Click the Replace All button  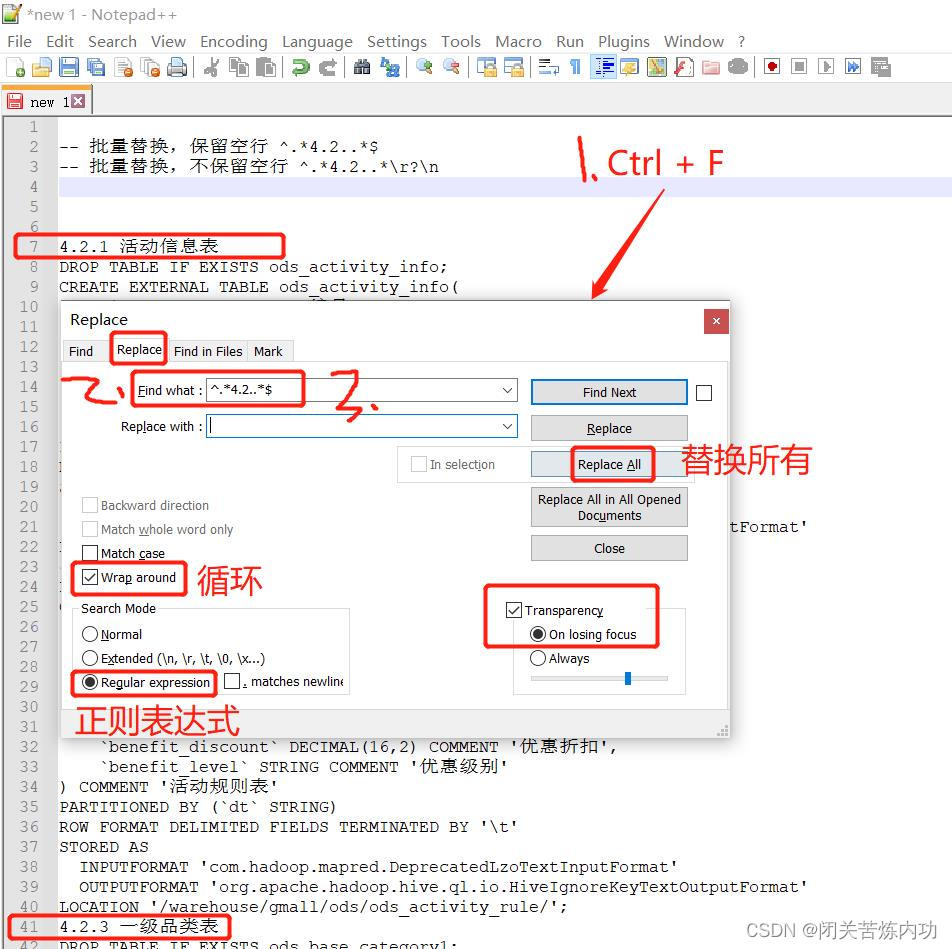tap(609, 464)
